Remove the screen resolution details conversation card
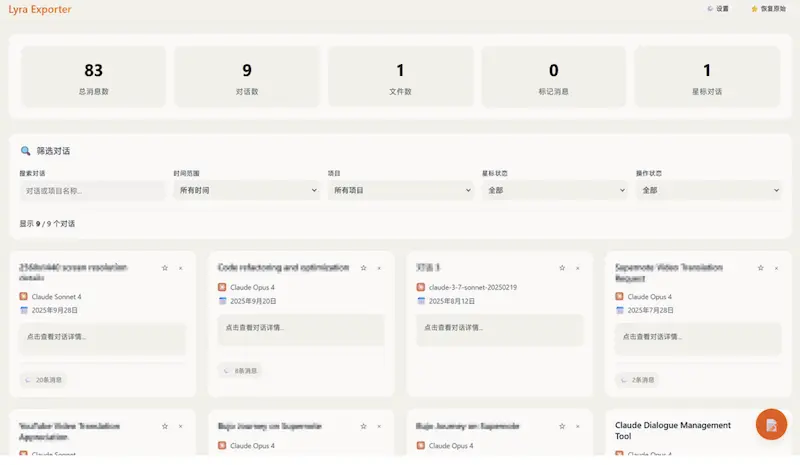The width and height of the screenshot is (800, 465). point(180,268)
